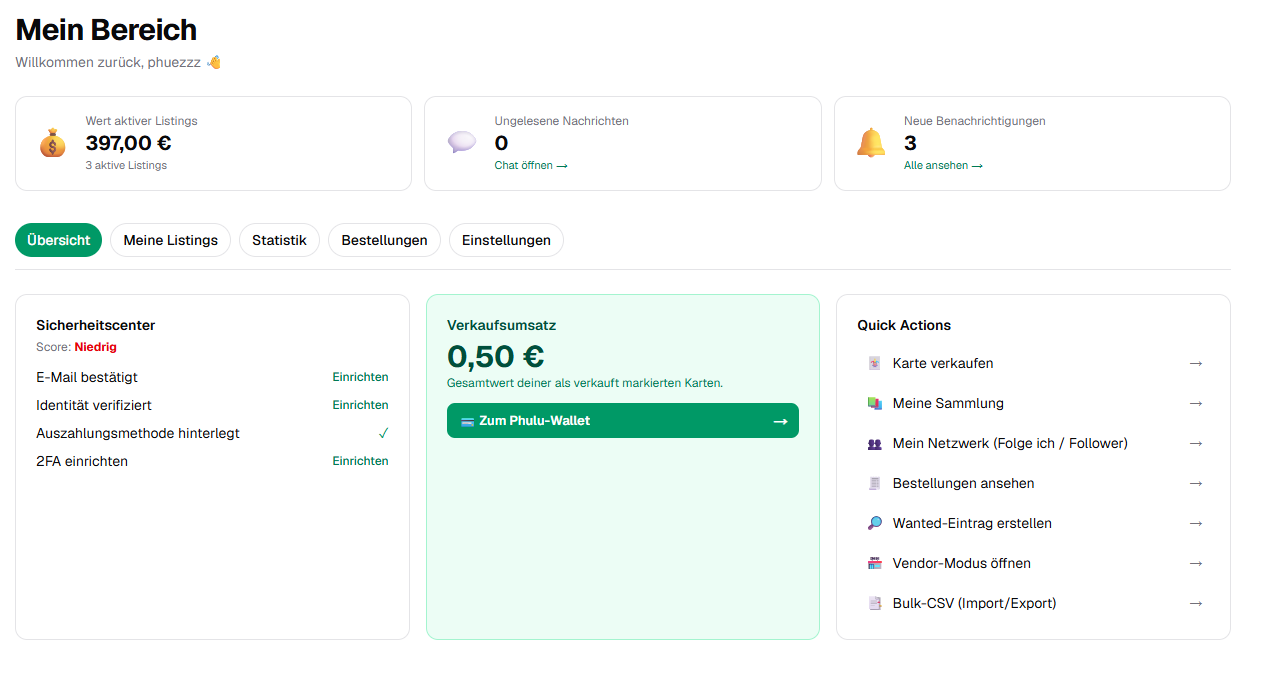
Task: Click the Mein Bereich heading
Action: (106, 29)
